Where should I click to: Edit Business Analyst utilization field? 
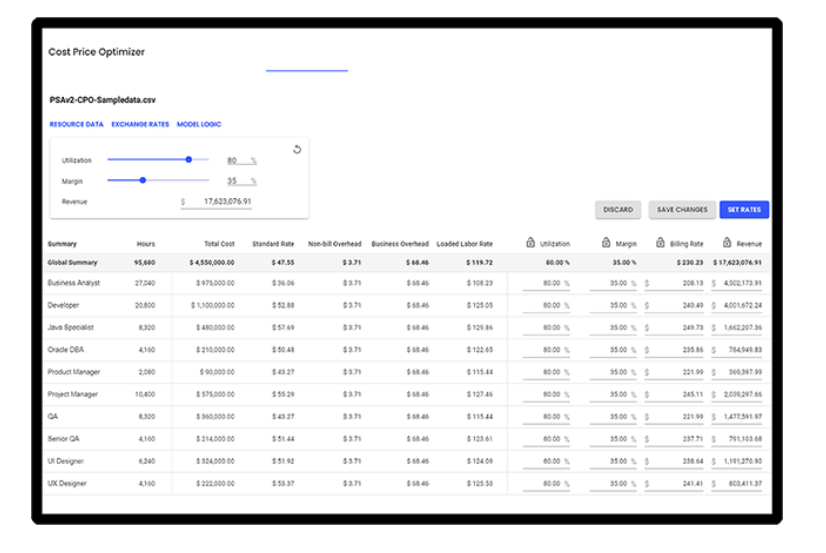(x=546, y=283)
